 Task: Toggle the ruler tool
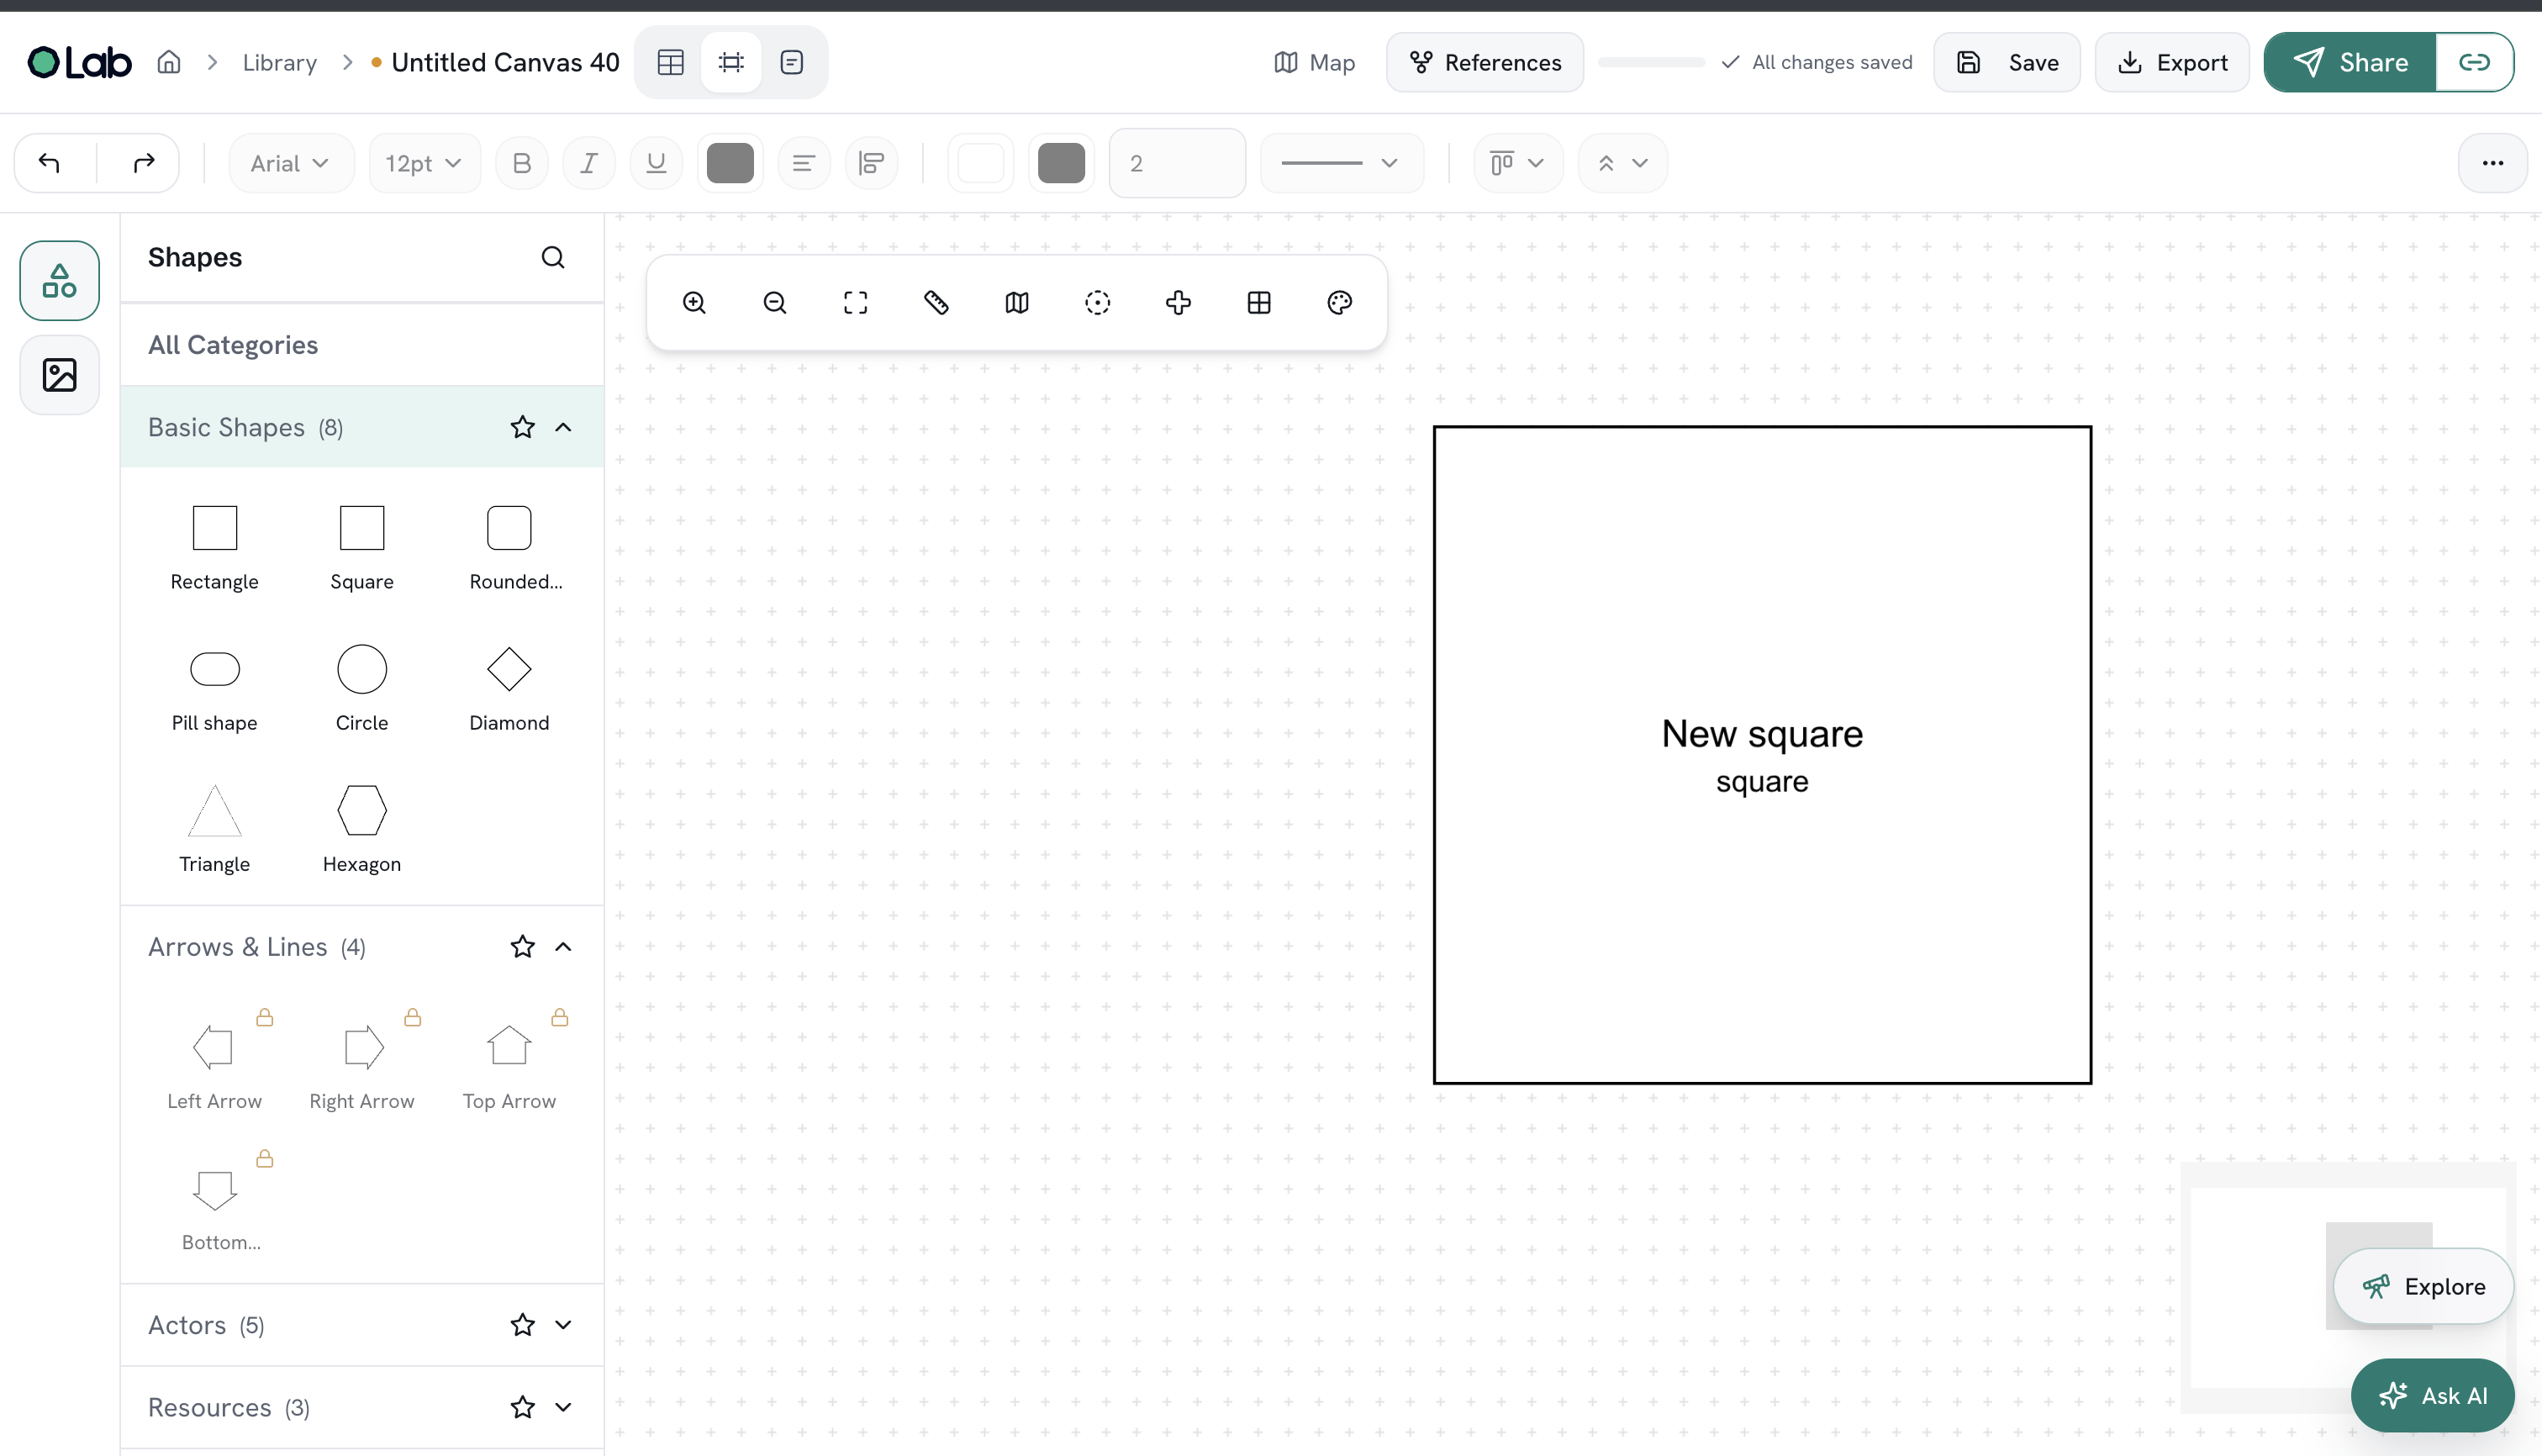click(936, 302)
